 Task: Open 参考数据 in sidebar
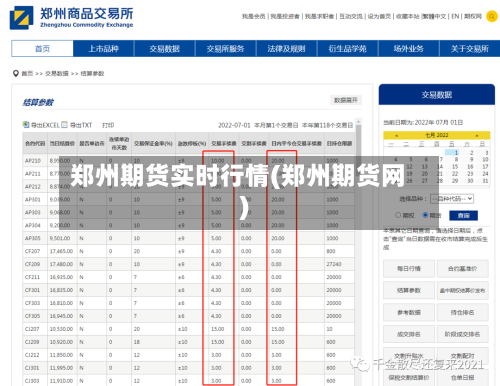click(409, 312)
